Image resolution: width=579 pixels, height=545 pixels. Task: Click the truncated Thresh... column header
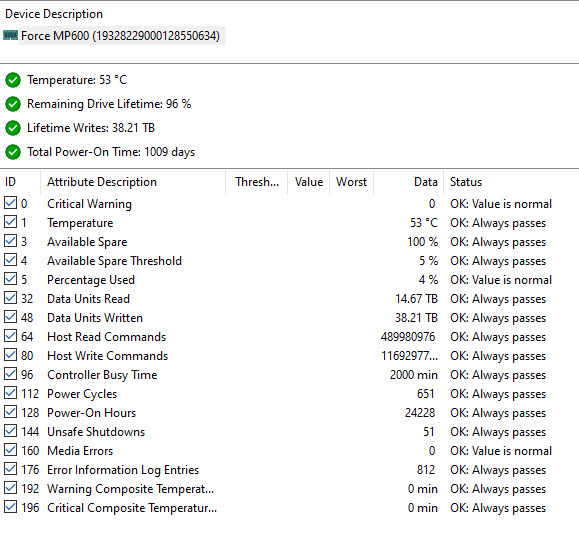point(257,182)
